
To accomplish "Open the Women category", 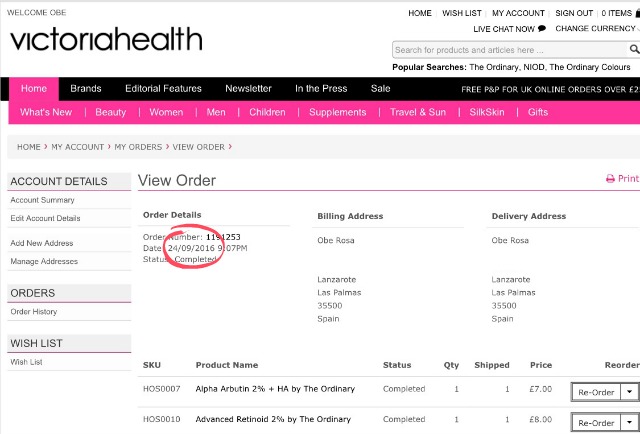I will coord(166,112).
